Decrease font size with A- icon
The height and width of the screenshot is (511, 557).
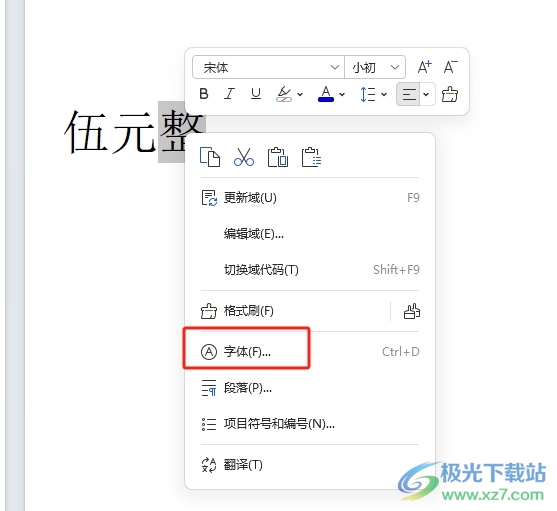click(450, 67)
